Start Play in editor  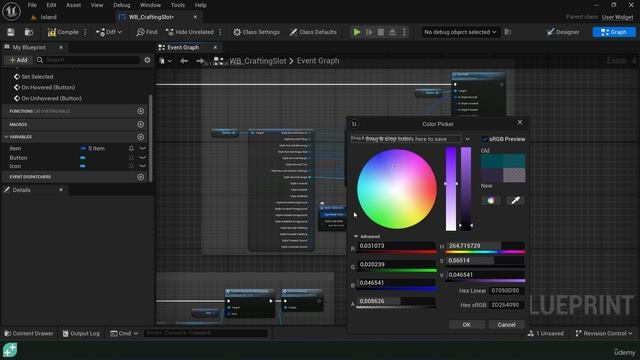357,32
